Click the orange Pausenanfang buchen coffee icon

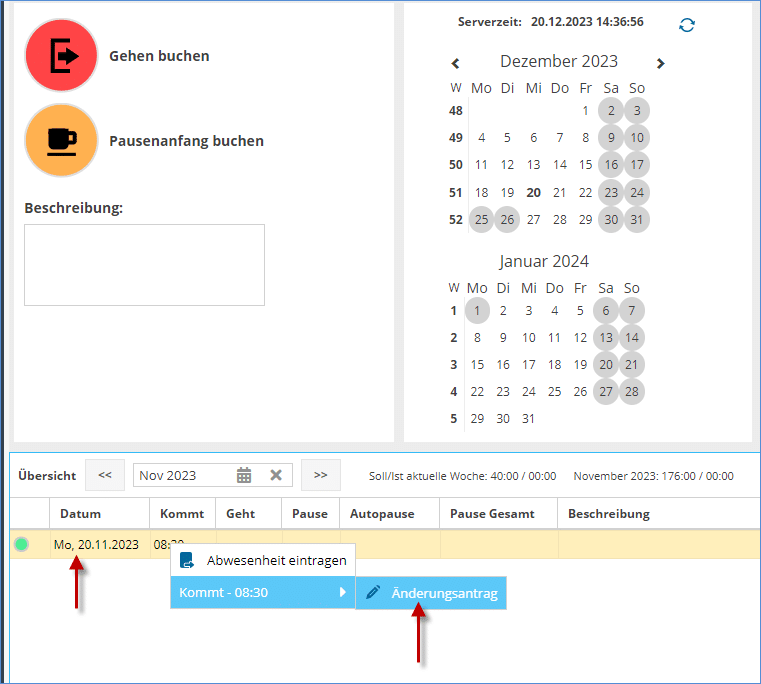pyautogui.click(x=61, y=141)
